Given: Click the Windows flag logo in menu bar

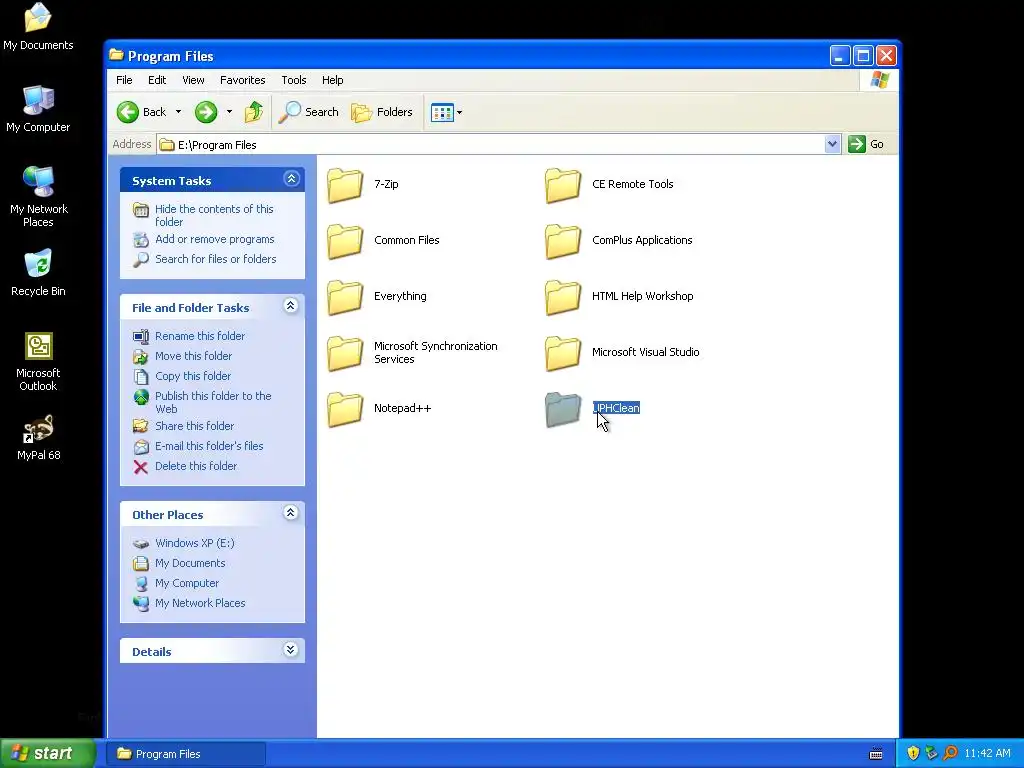Looking at the screenshot, I should point(880,80).
